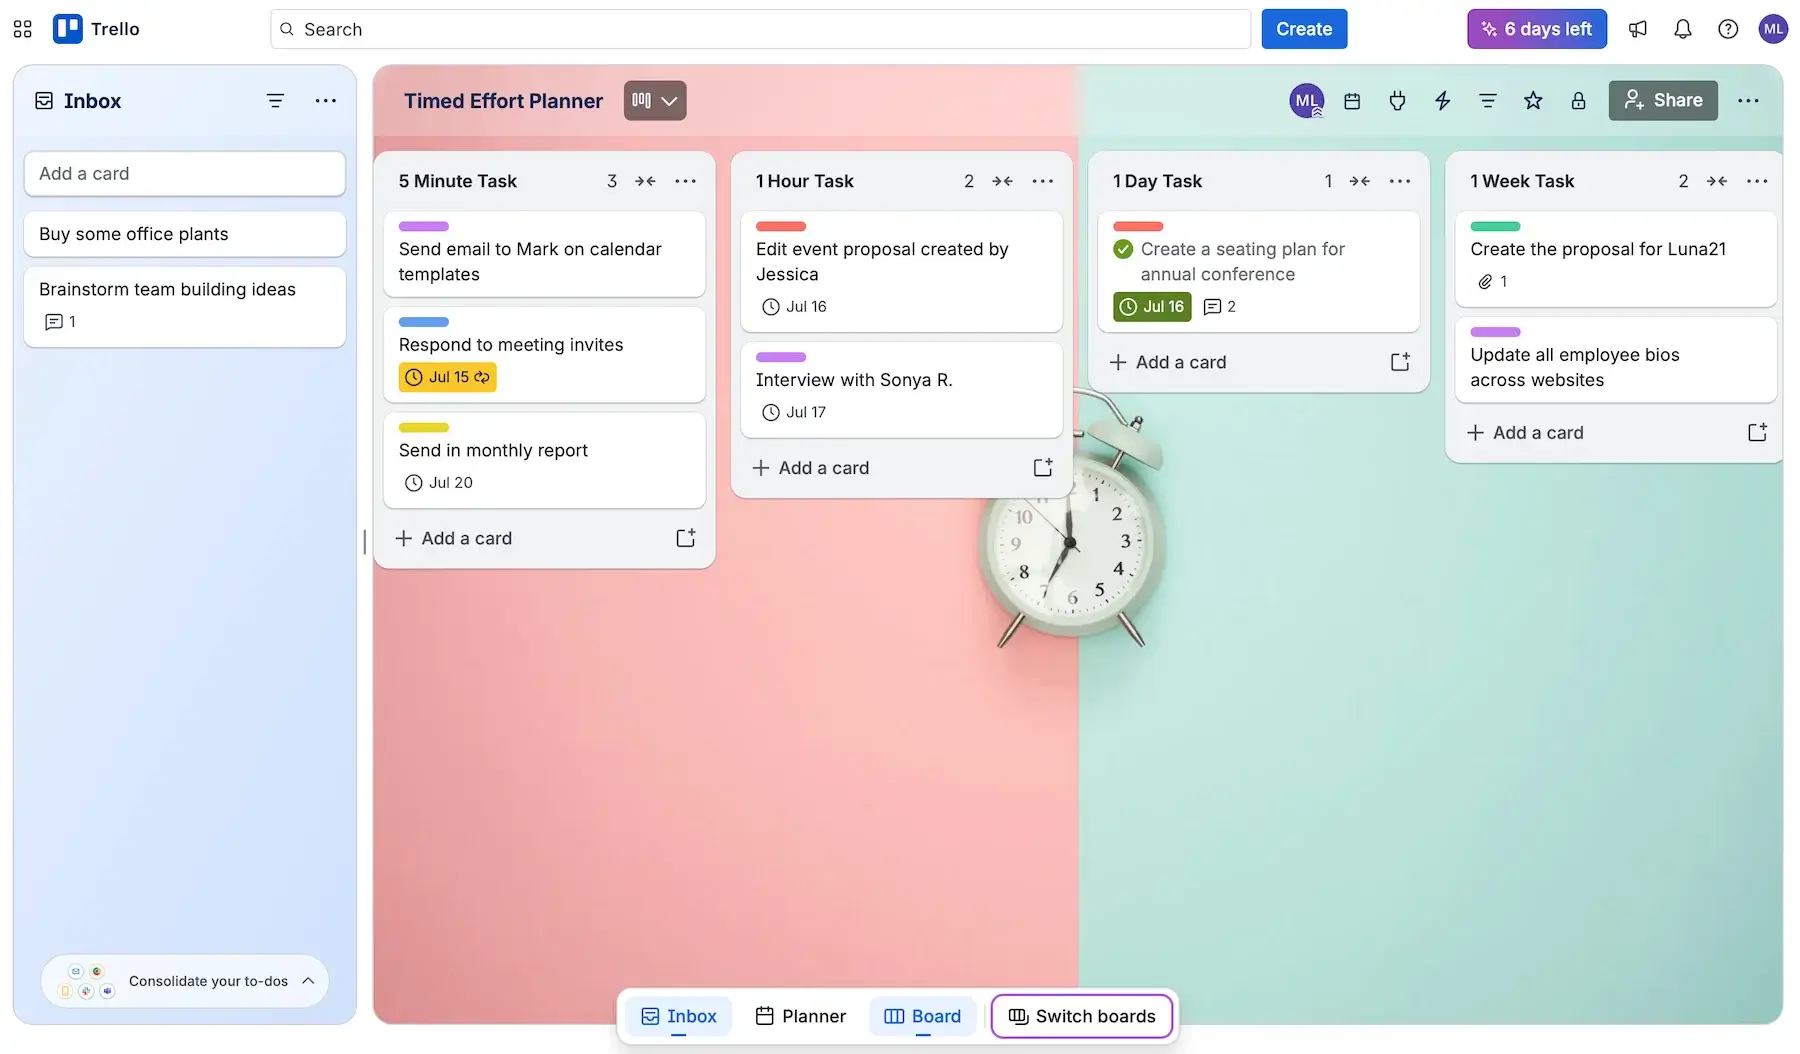This screenshot has height=1054, width=1800.
Task: Open the board visibility lock icon
Action: (x=1578, y=100)
